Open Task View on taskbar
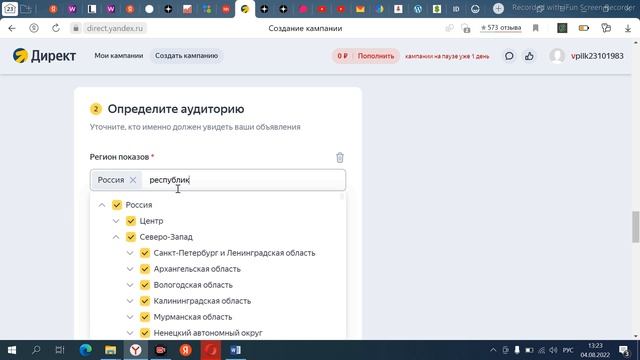The height and width of the screenshot is (360, 640). click(60, 350)
